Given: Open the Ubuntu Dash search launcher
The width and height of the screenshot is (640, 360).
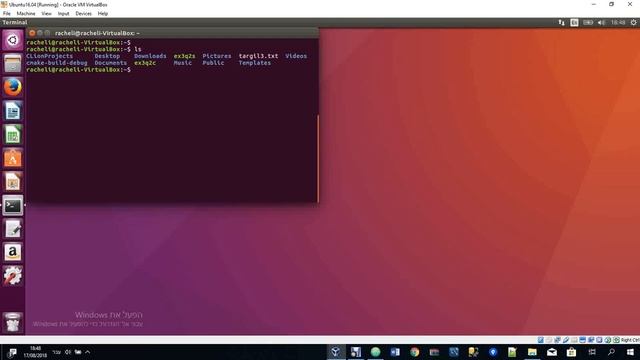Looking at the screenshot, I should (x=13, y=40).
